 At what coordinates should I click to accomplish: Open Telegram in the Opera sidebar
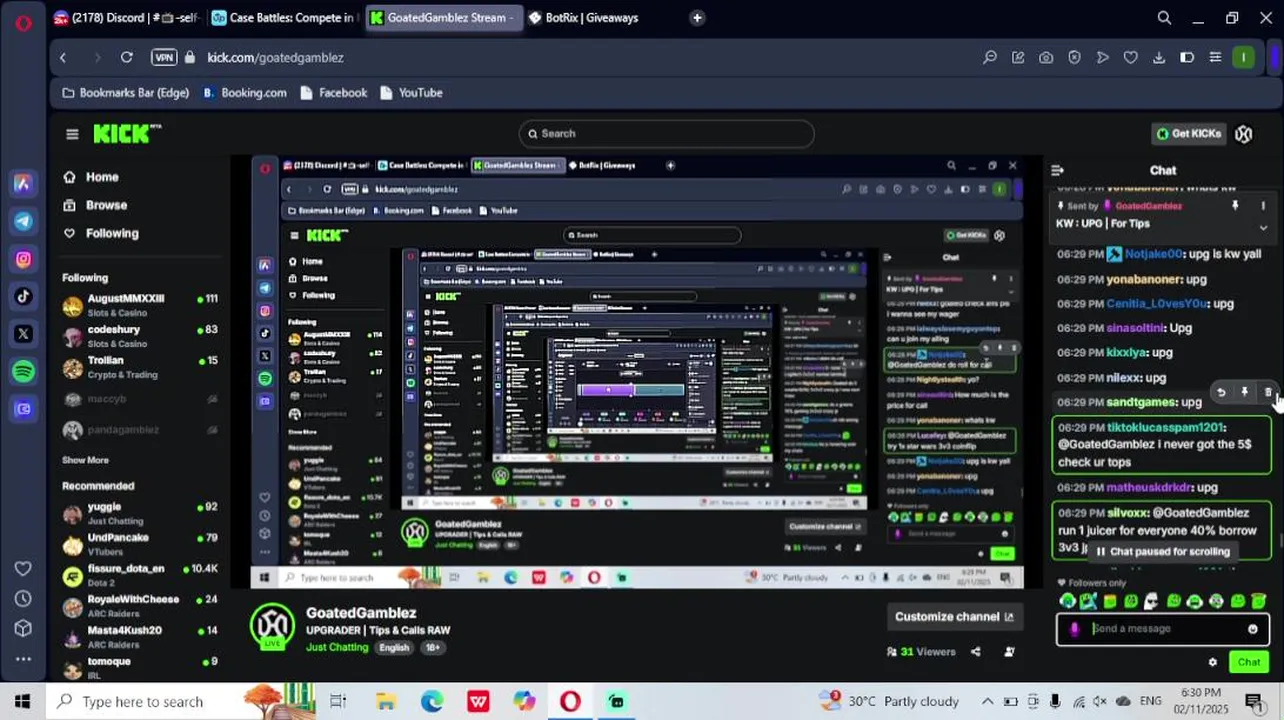(23, 221)
